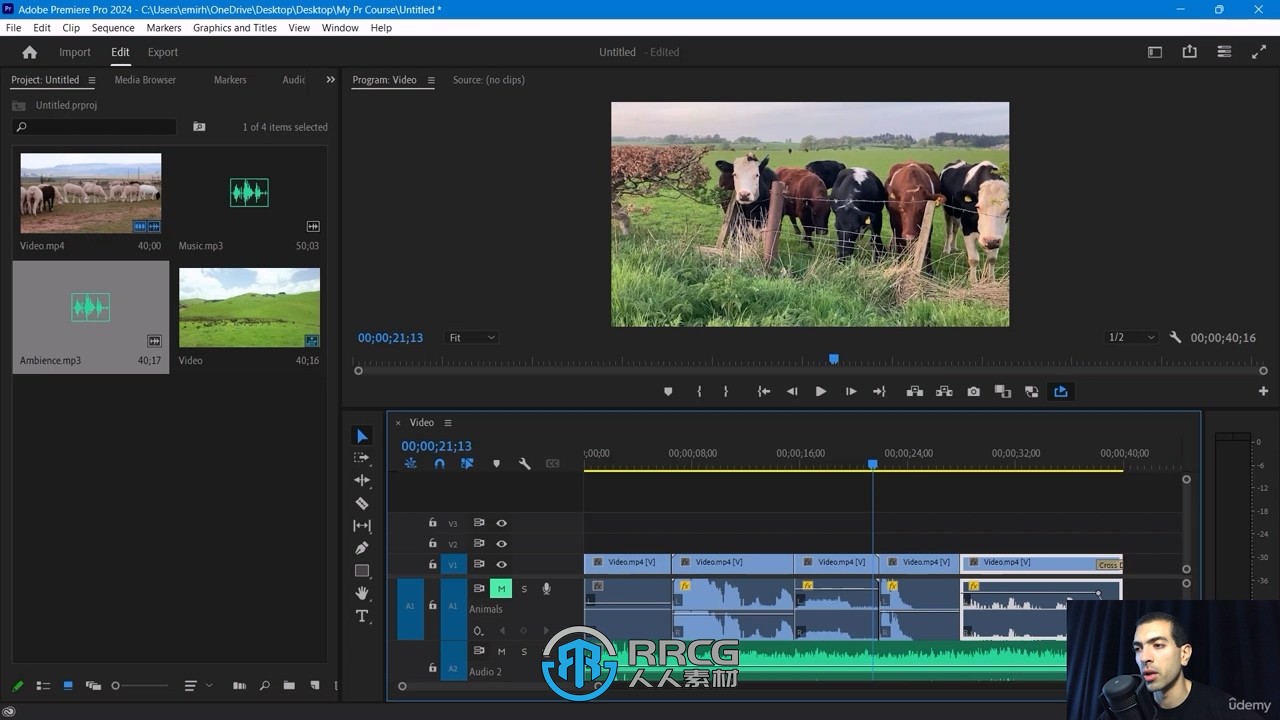Open the Graphics and Titles menu
1280x720 pixels.
235,28
